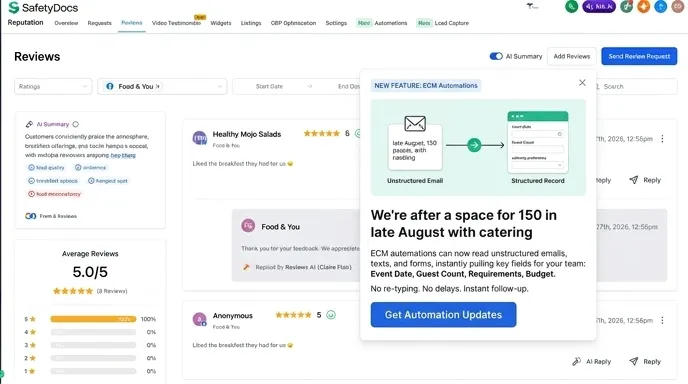
Task: Click AI Reply on the Anonymous review
Action: [591, 362]
